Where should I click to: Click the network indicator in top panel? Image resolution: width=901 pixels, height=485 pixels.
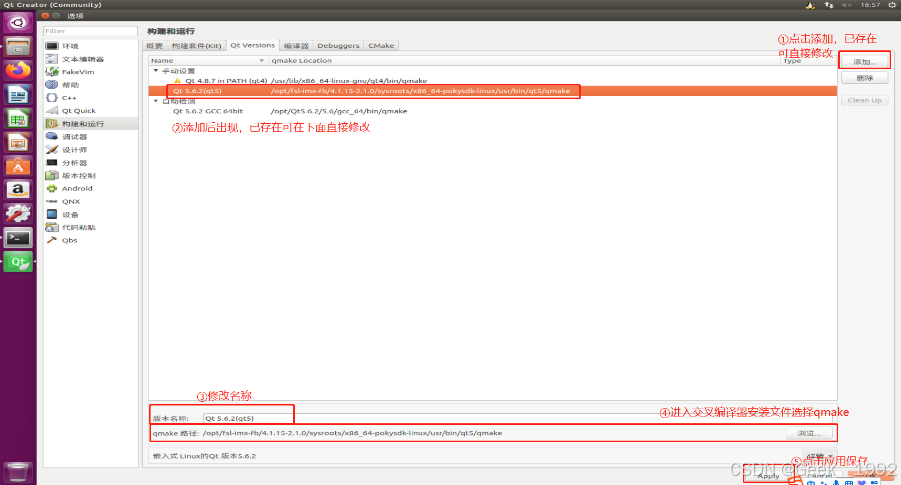pyautogui.click(x=829, y=5)
